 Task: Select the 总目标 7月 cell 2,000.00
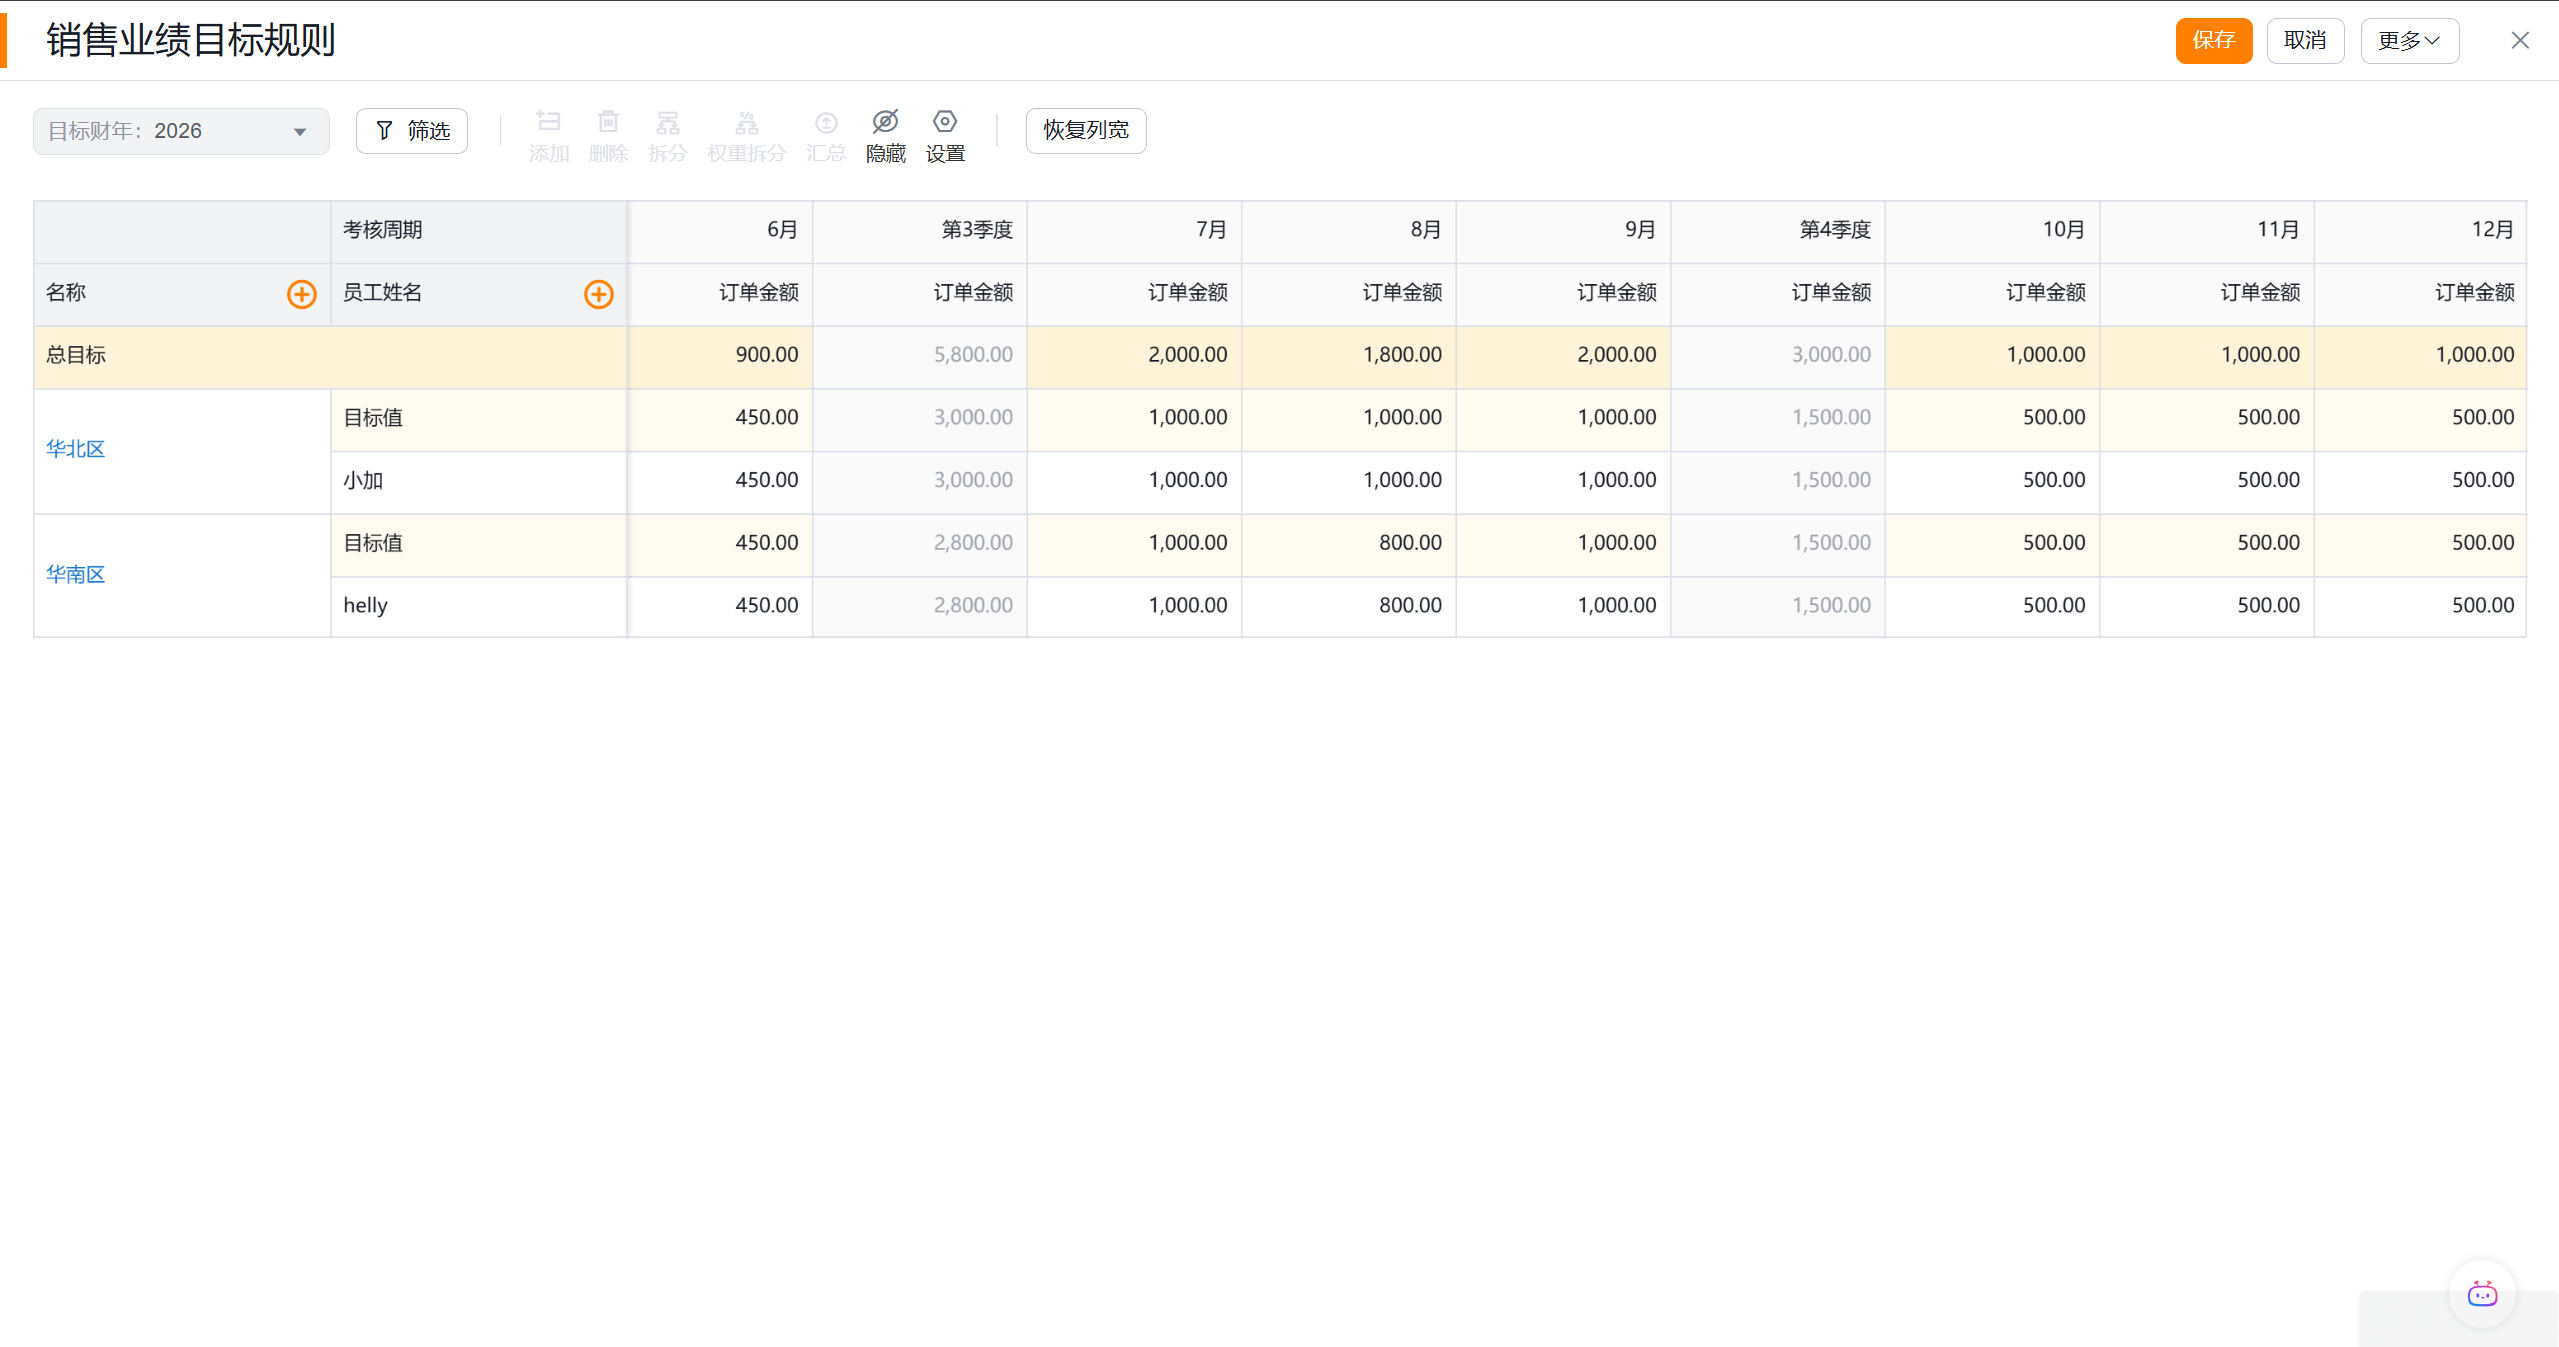point(1186,355)
